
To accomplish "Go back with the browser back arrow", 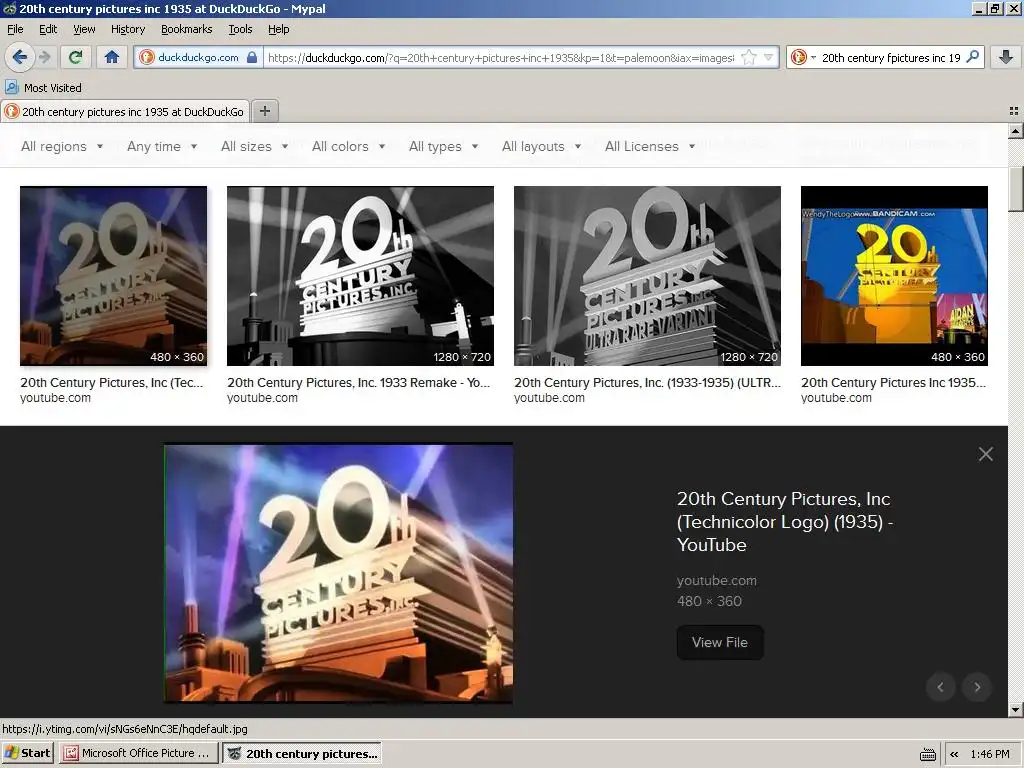I will click(20, 57).
